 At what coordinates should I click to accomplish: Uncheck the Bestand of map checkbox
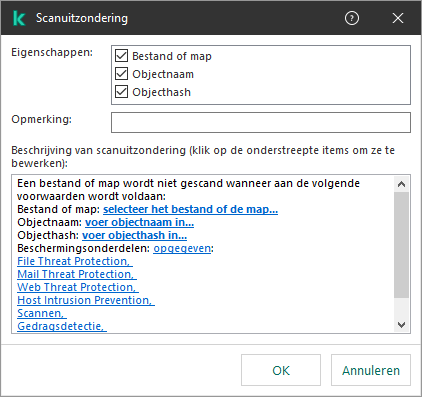tap(121, 56)
